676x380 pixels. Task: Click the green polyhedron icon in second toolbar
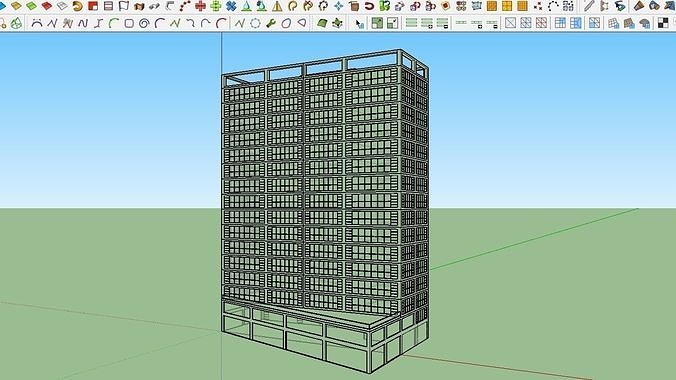(16, 23)
